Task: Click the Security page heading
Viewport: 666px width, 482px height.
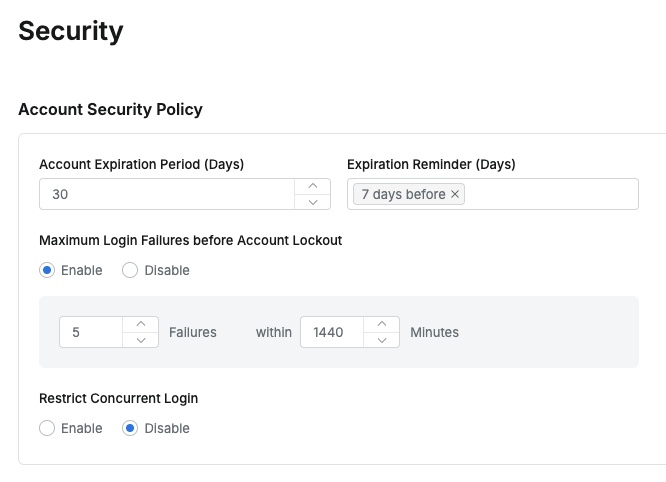Action: click(x=71, y=31)
